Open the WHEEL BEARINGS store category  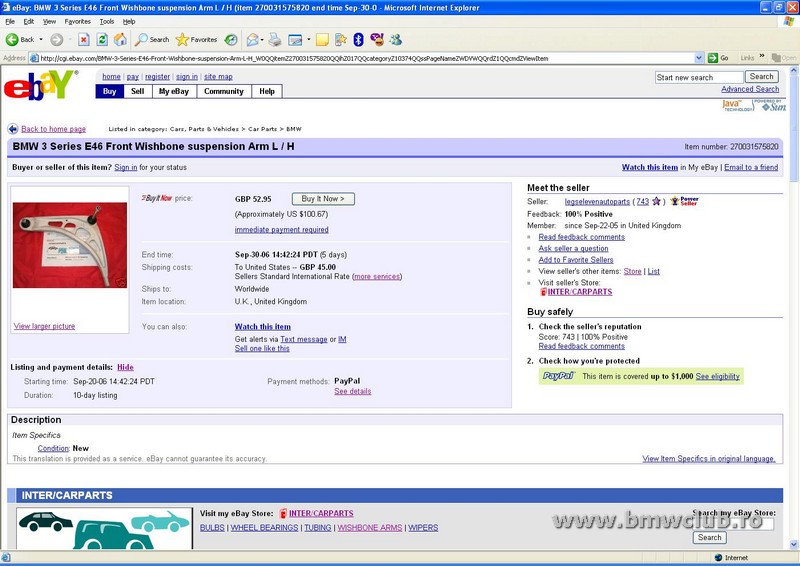pyautogui.click(x=264, y=528)
